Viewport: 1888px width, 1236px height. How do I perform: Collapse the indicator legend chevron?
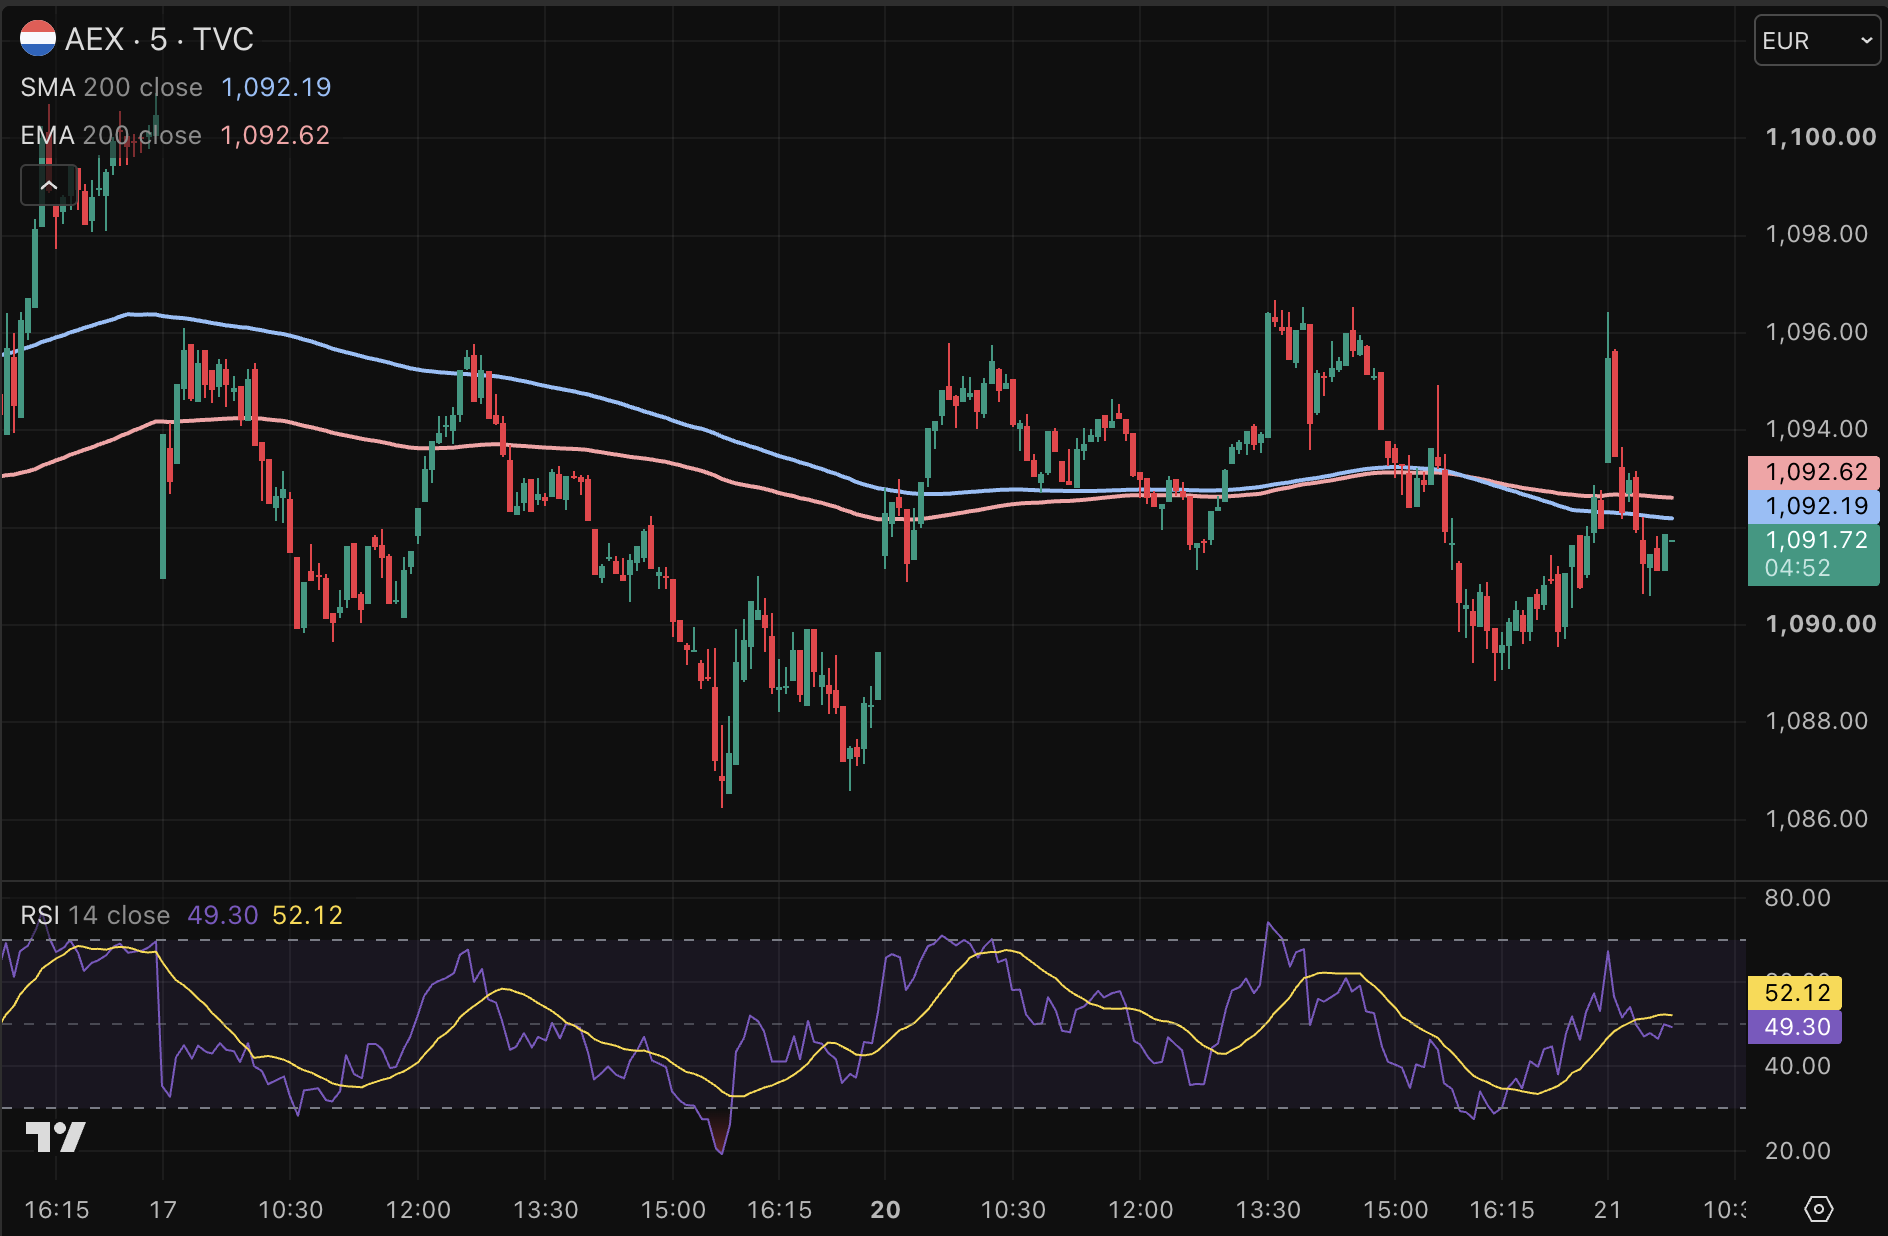tap(49, 185)
